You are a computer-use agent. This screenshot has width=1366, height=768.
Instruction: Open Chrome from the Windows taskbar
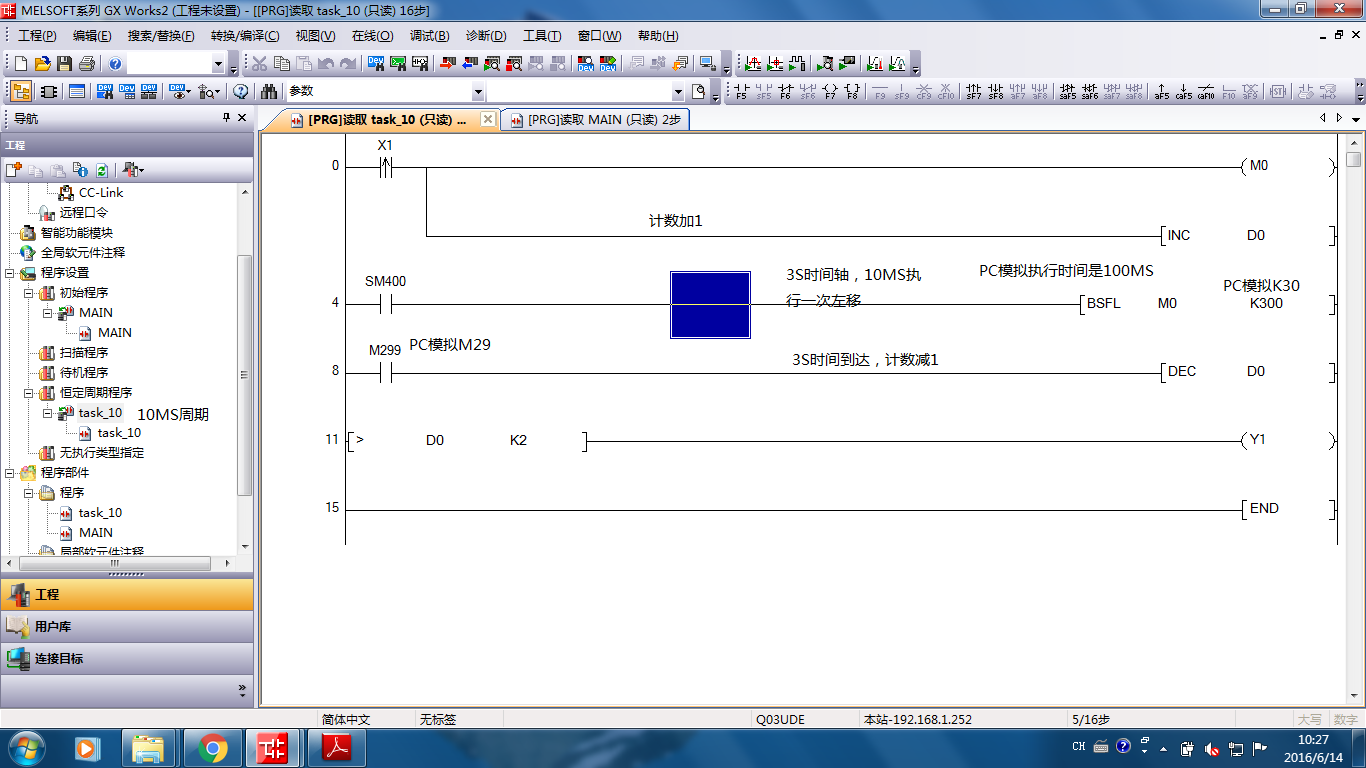point(212,747)
